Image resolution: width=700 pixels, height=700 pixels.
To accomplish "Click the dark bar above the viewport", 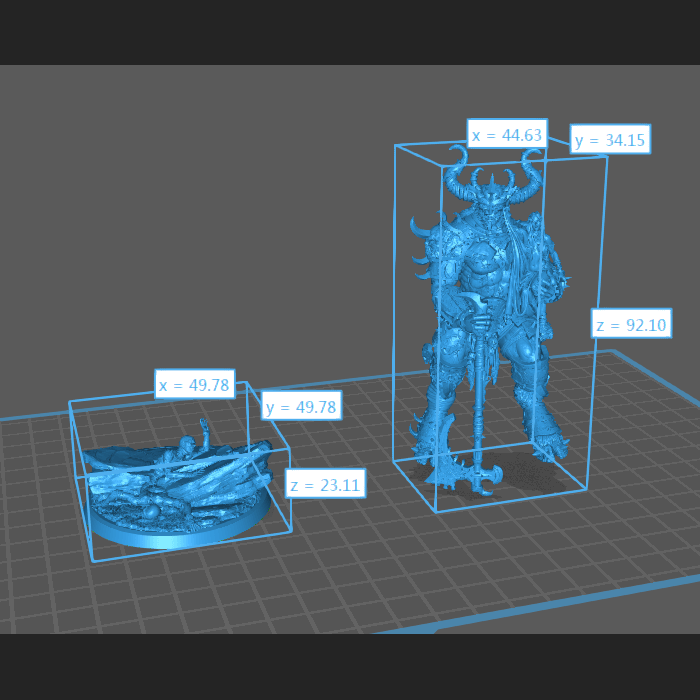I will (350, 32).
